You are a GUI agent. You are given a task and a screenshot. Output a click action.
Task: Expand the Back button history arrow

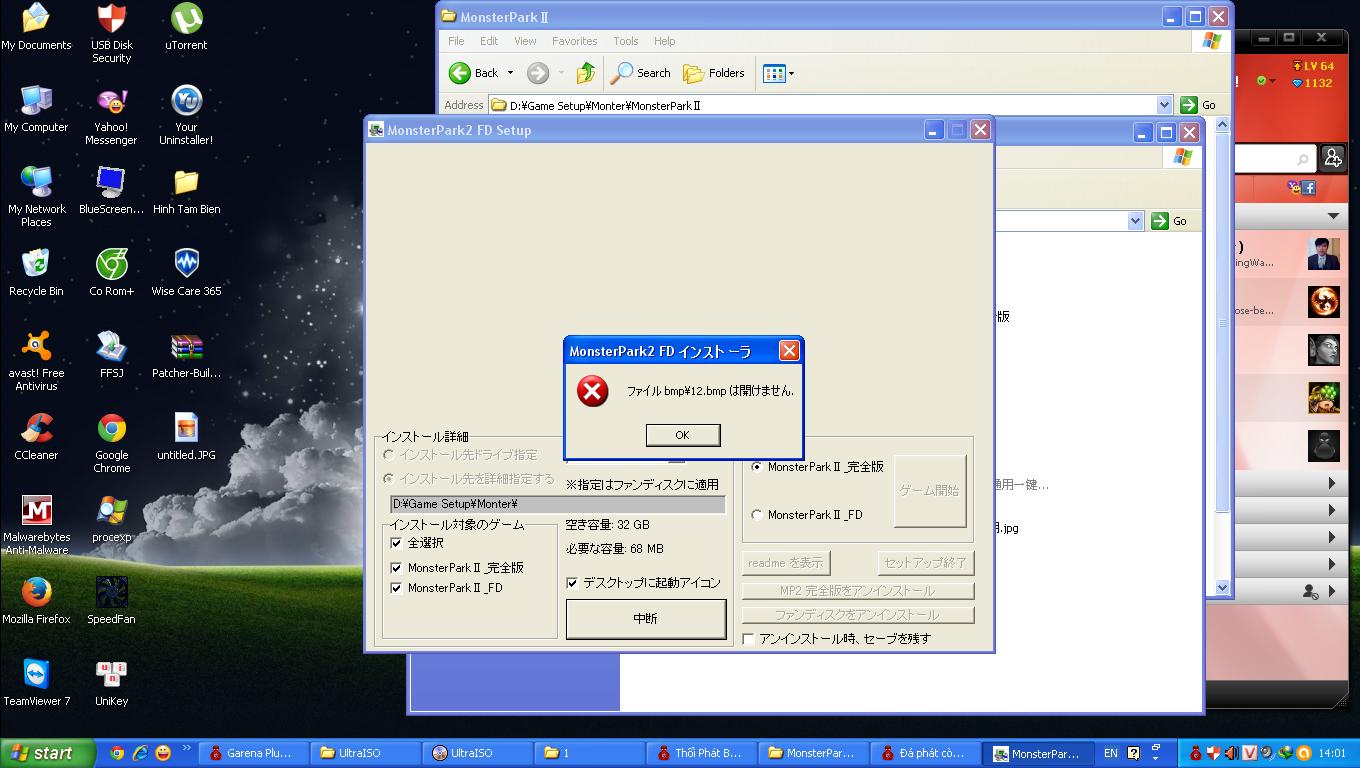510,73
